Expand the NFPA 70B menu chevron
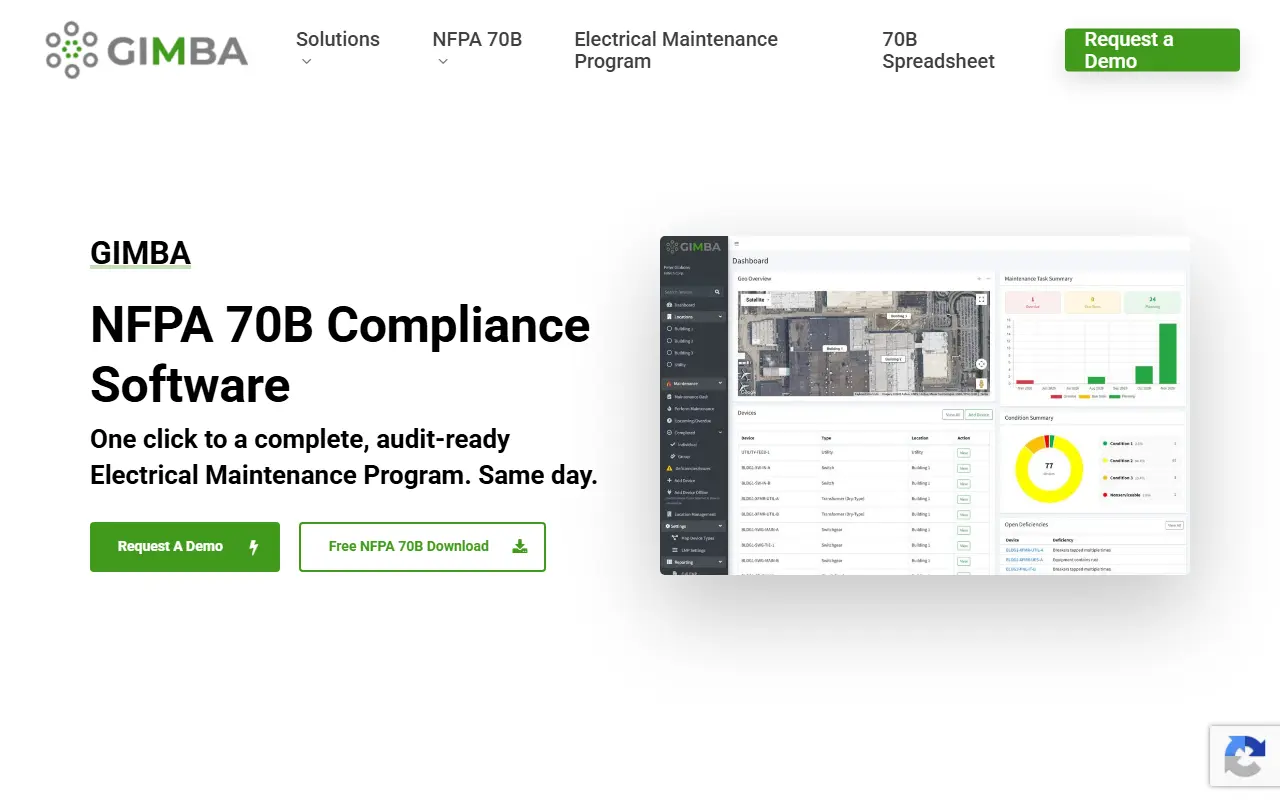Screen dimensions: 1280x800 click(443, 62)
